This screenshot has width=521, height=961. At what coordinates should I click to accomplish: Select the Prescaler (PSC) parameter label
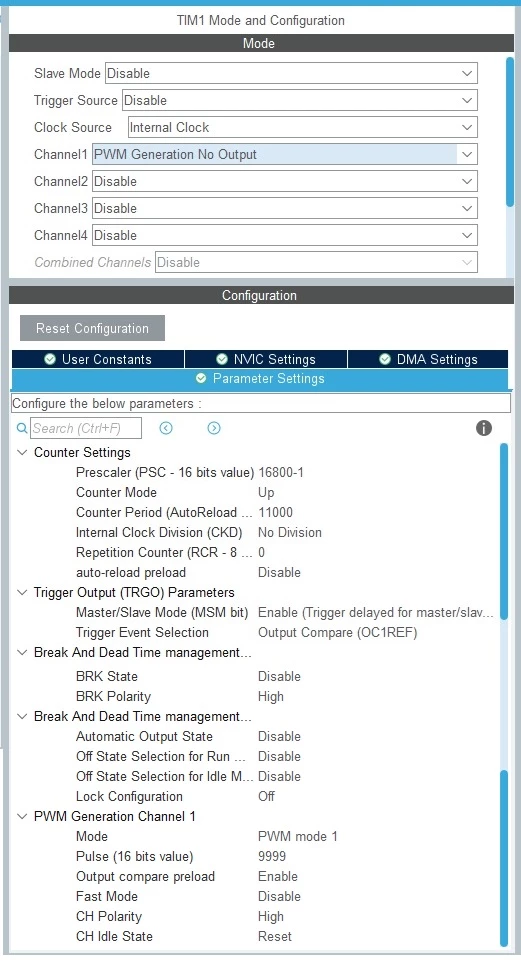point(165,473)
